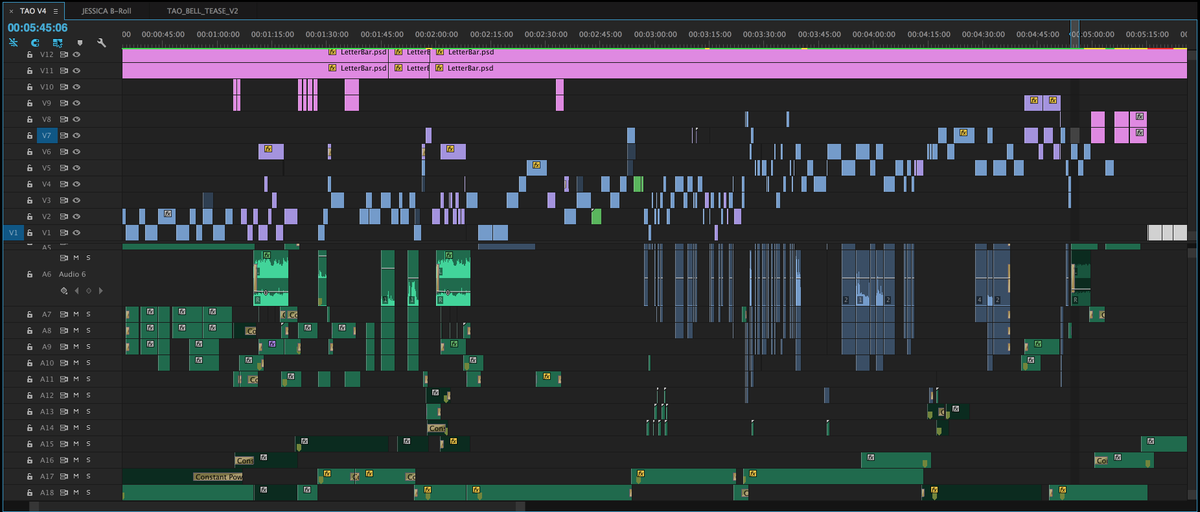1200x512 pixels.
Task: Click the 00:05:45:06 playhead timecode field
Action: 38,27
